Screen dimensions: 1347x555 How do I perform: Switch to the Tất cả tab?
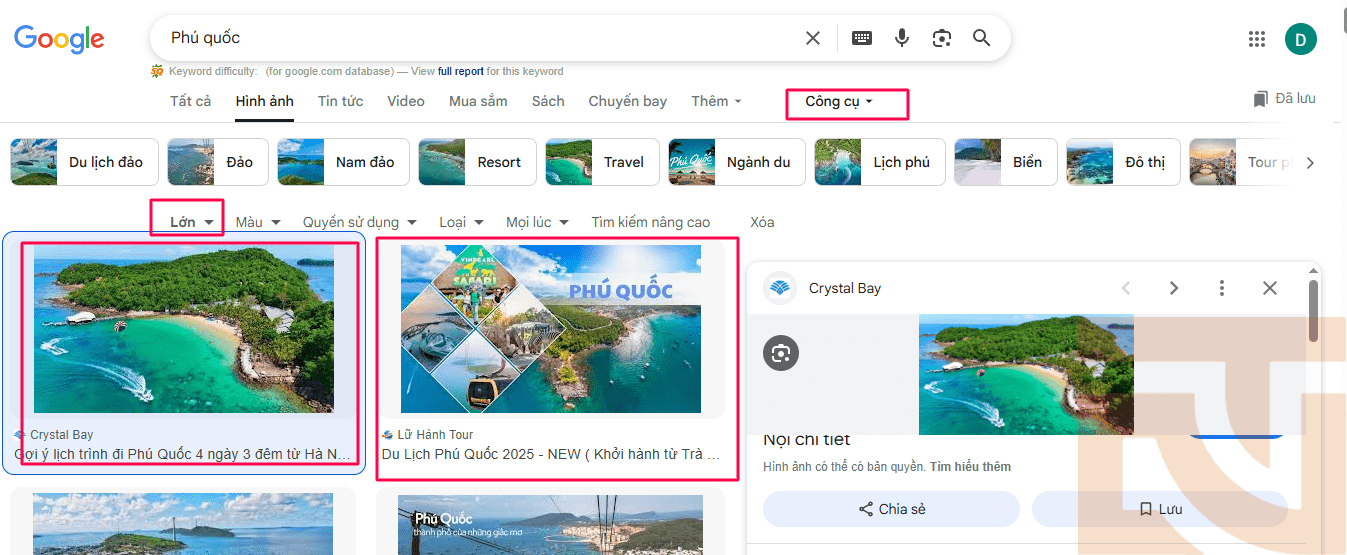[x=190, y=101]
